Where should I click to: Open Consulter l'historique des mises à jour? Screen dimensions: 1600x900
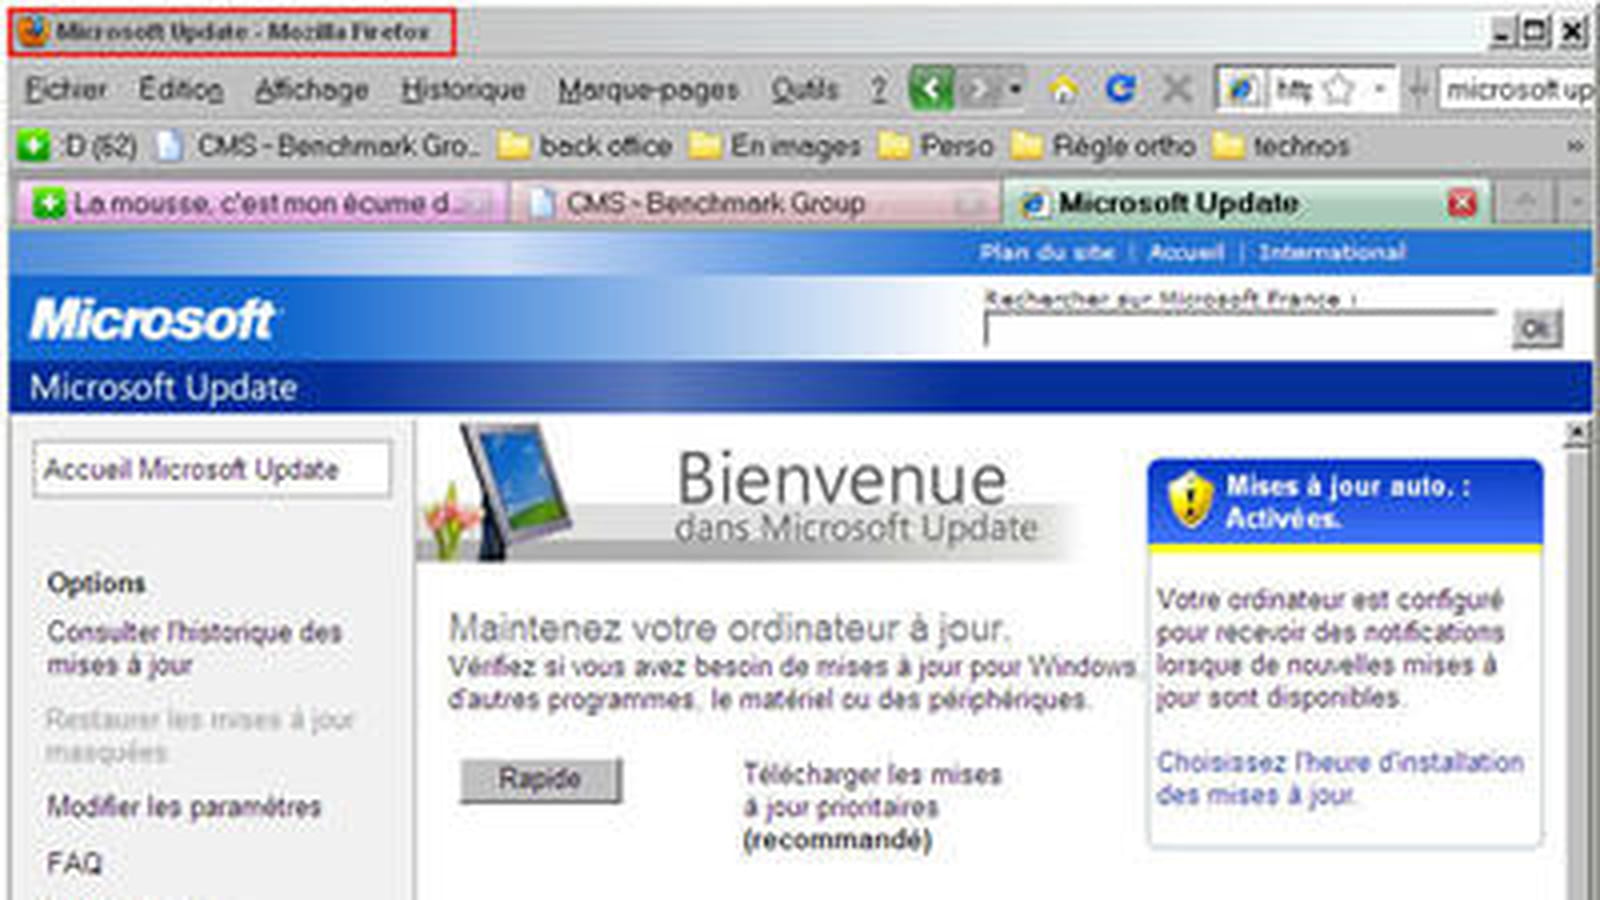(x=195, y=648)
